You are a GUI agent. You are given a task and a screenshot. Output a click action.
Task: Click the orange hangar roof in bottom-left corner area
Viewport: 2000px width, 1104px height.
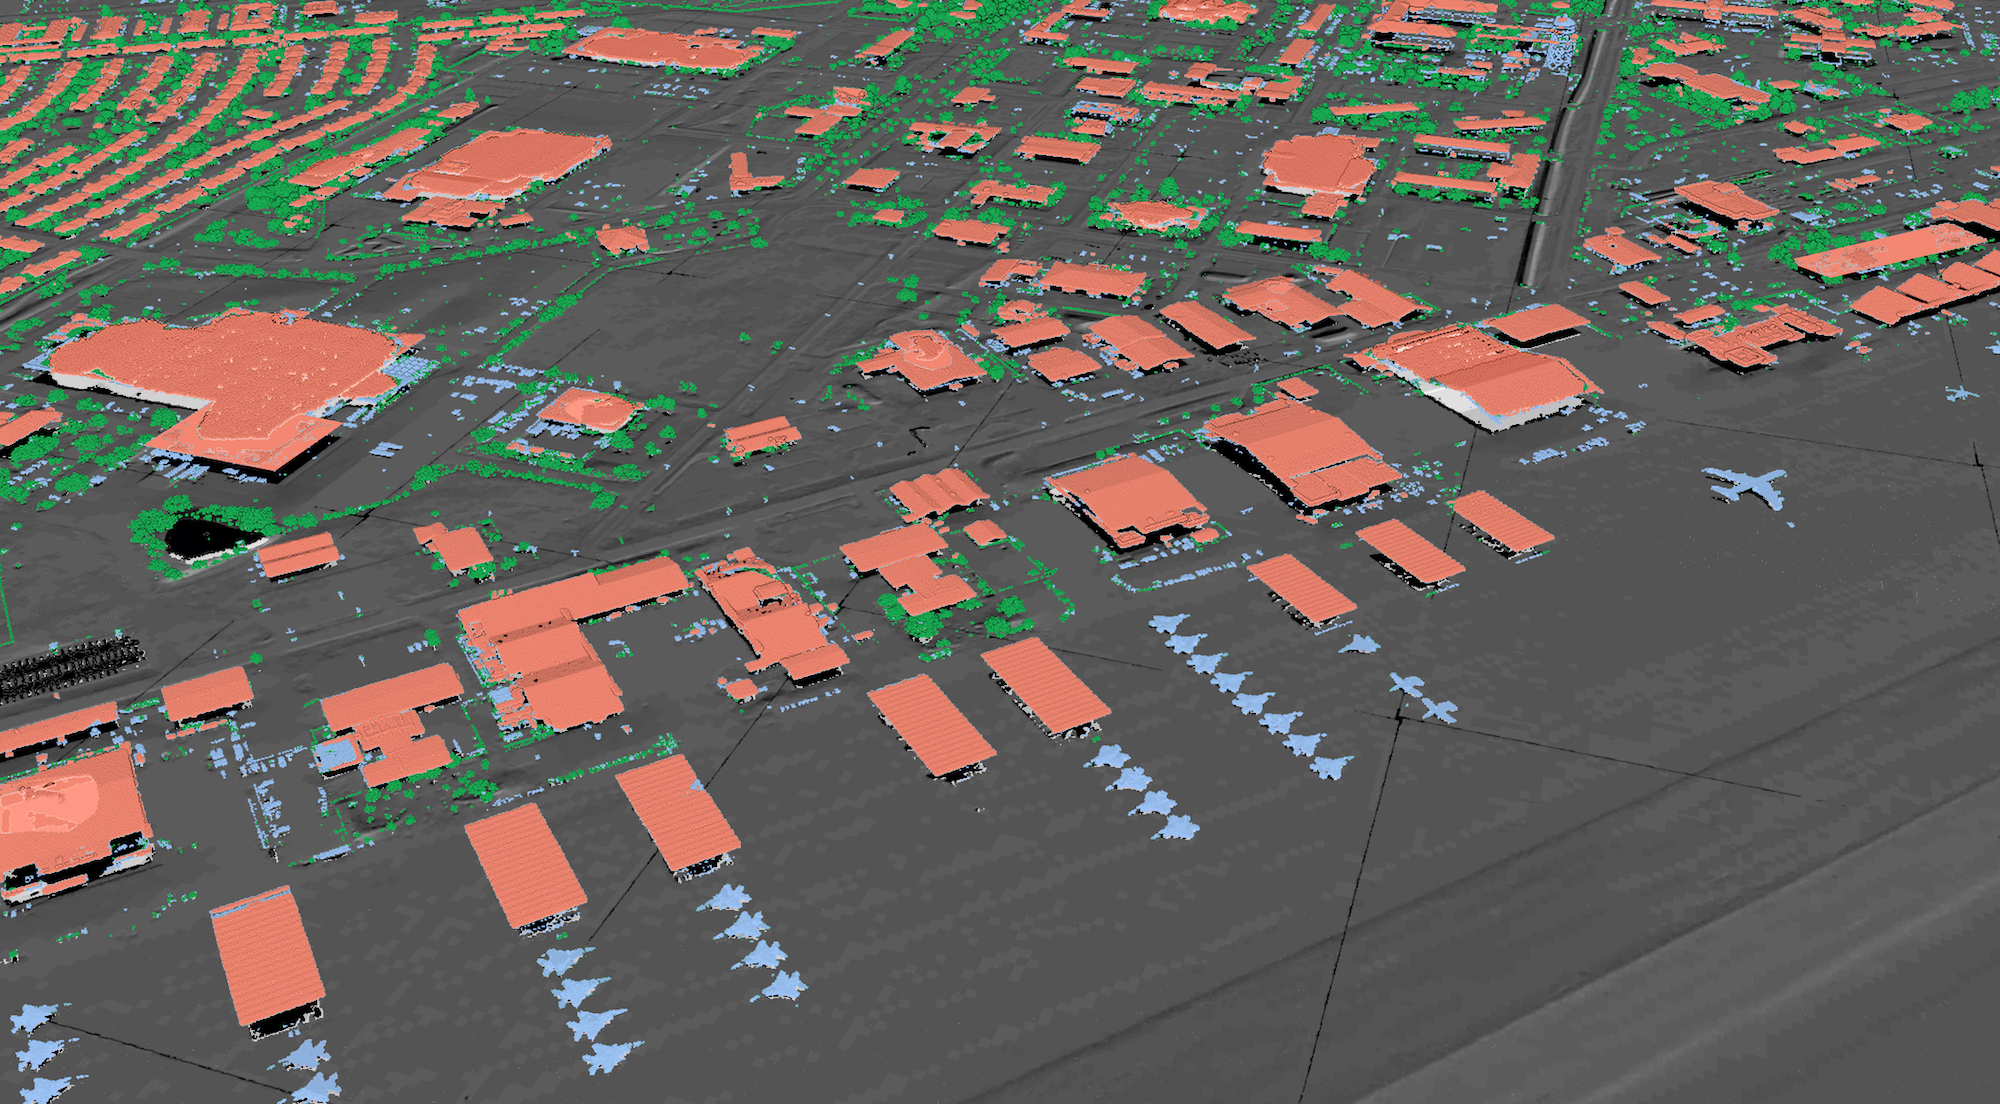click(267, 958)
